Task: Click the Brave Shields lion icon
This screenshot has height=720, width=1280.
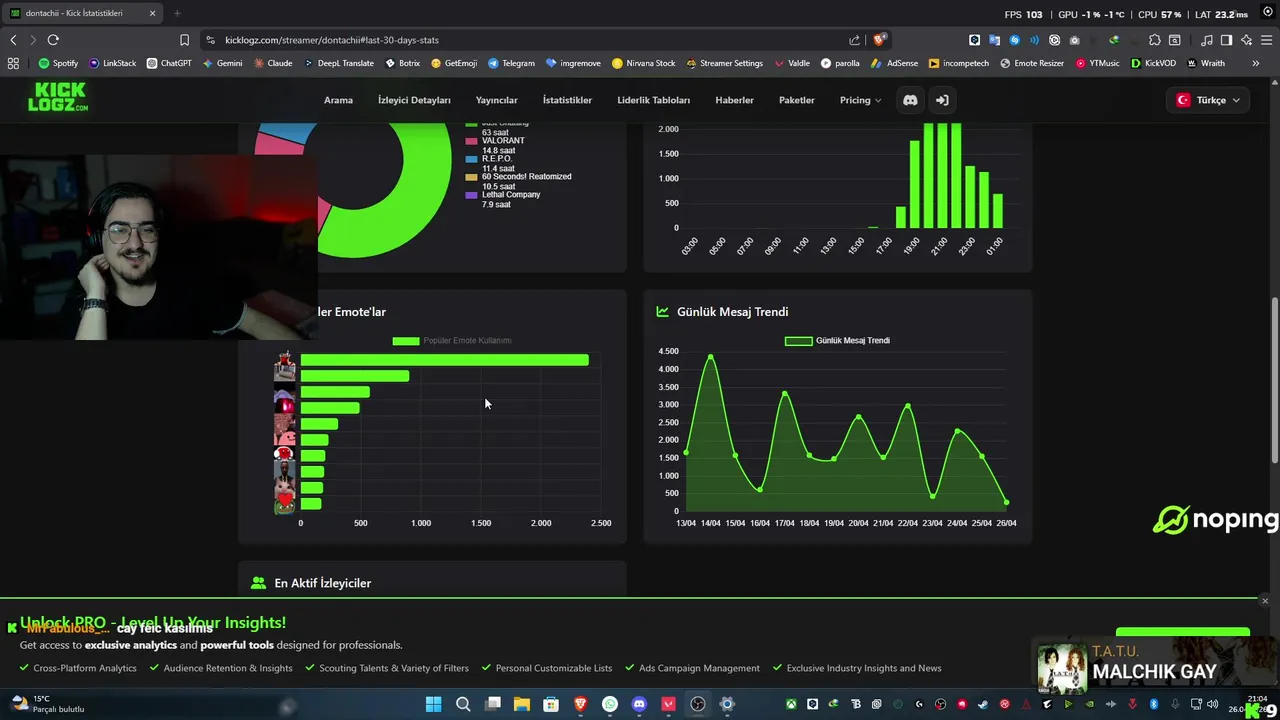Action: [879, 40]
